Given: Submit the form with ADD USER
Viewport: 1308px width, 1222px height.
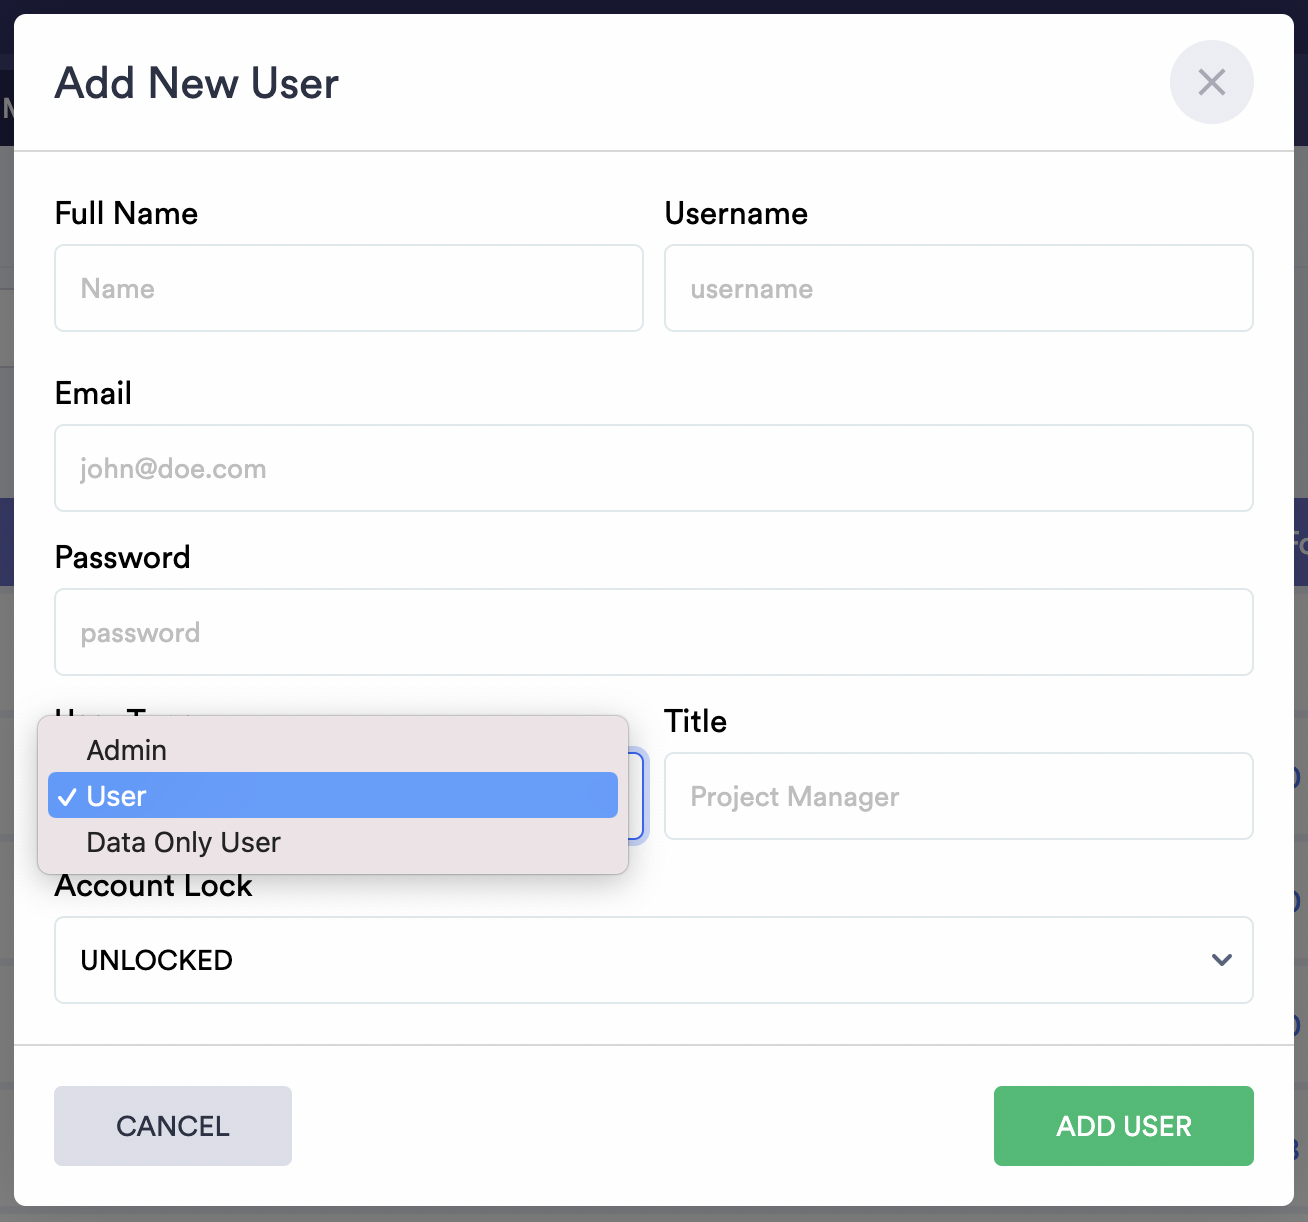Looking at the screenshot, I should tap(1123, 1126).
